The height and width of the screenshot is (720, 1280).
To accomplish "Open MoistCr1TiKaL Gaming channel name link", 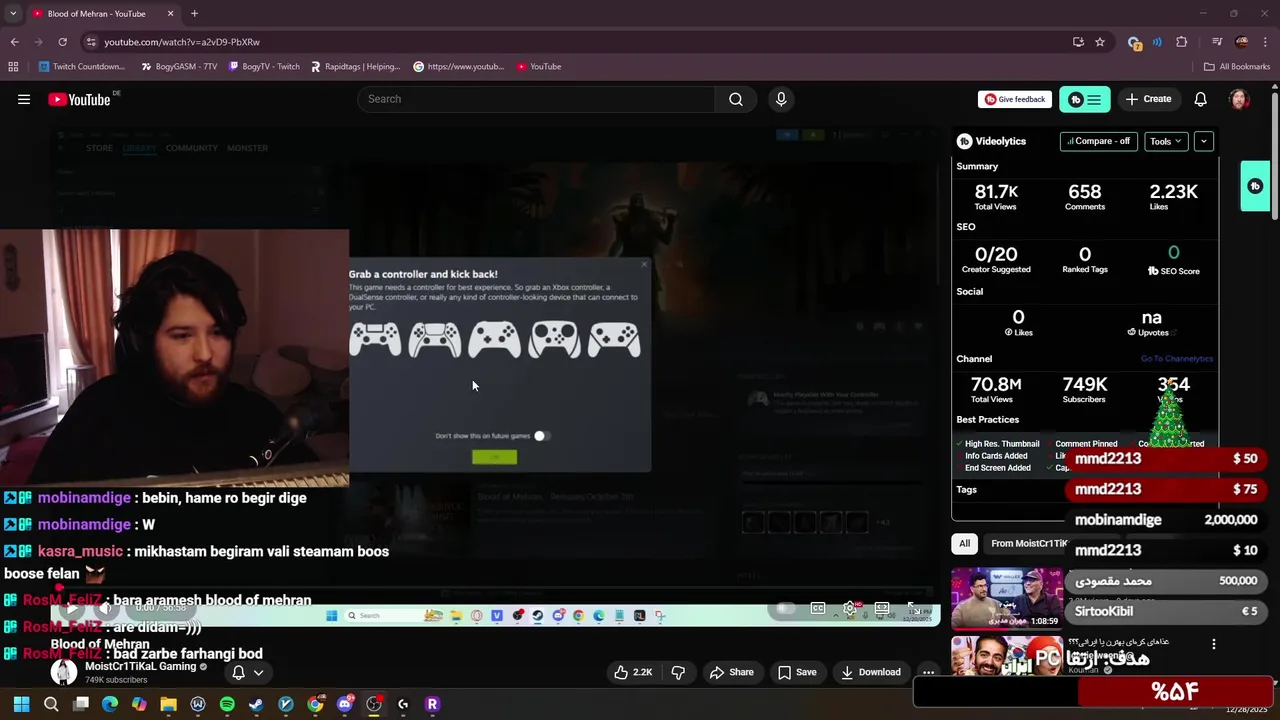I will 140,667.
